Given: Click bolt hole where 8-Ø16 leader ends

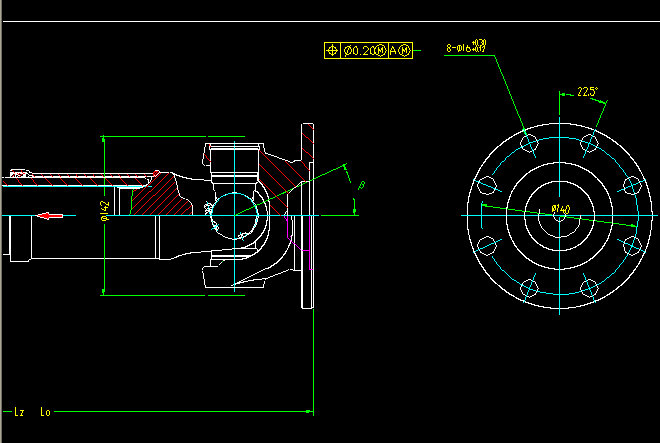Looking at the screenshot, I should [529, 144].
